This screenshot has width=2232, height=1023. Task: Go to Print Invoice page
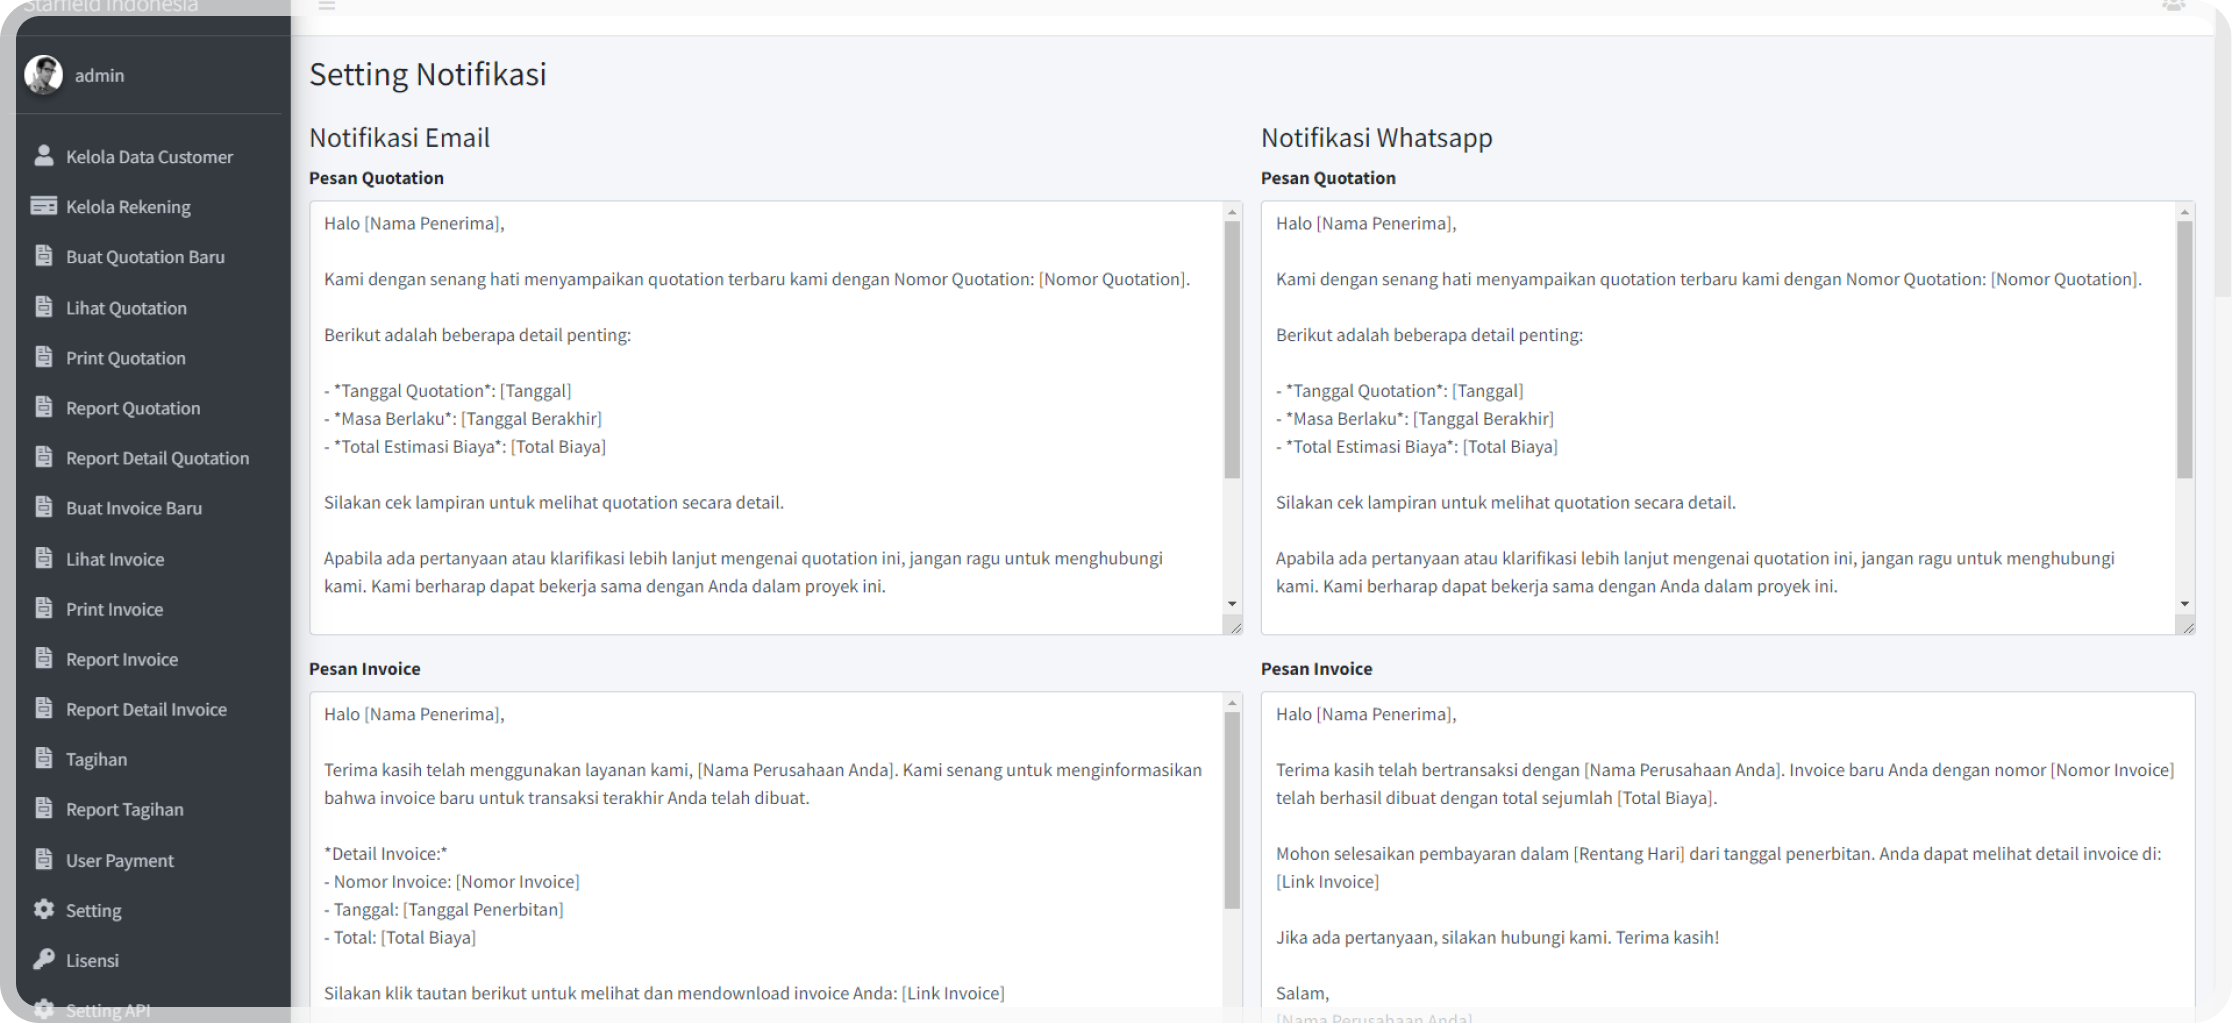click(114, 609)
